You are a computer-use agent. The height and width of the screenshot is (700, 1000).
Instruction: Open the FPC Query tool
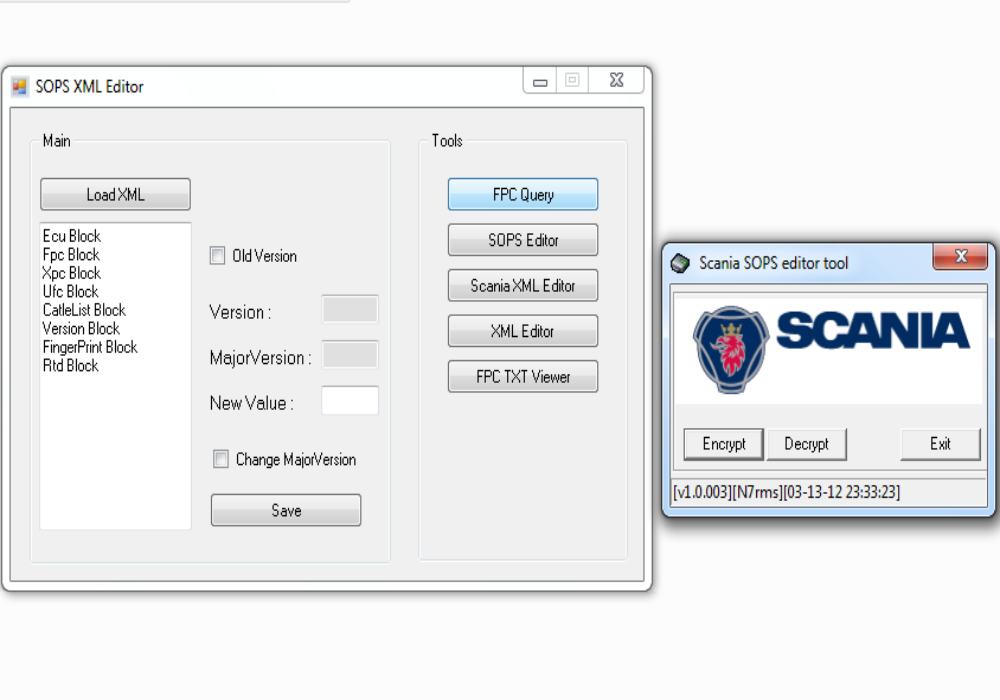click(x=522, y=194)
